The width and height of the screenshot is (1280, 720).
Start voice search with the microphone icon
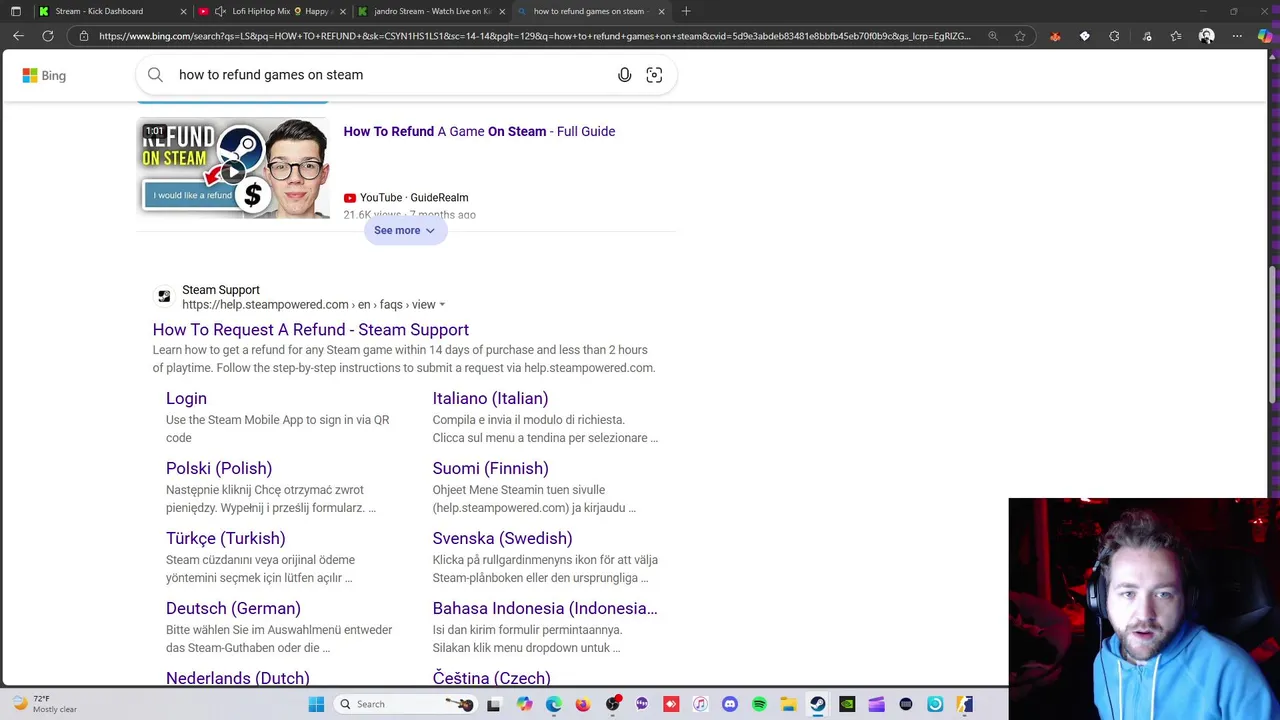click(625, 75)
